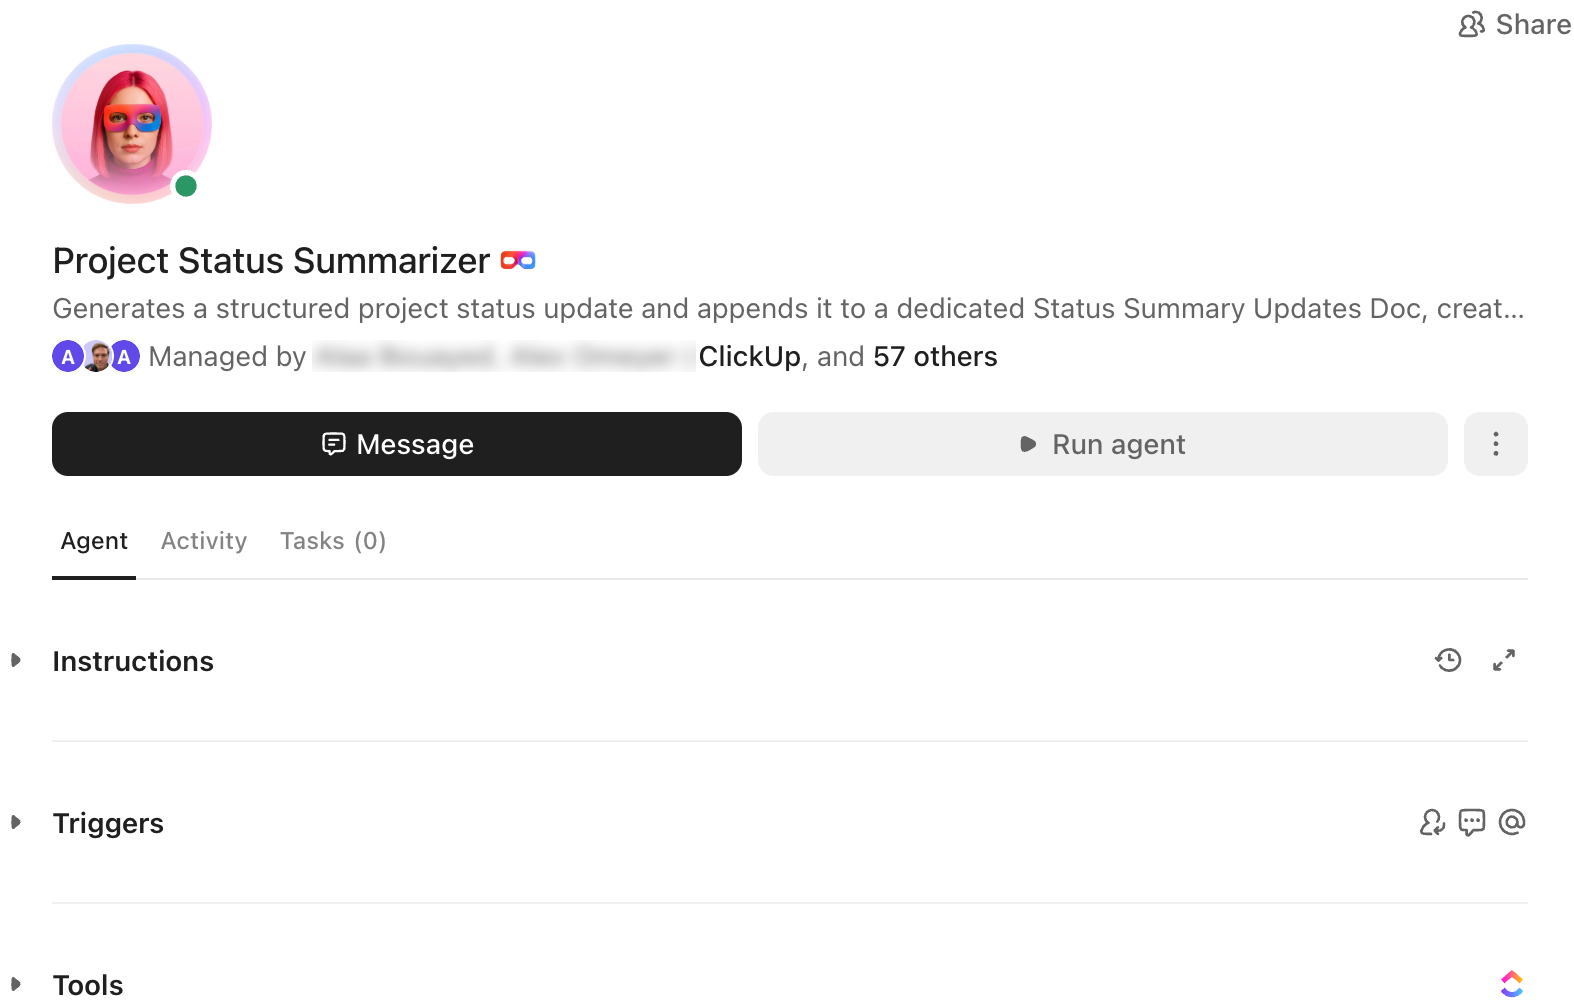Open the three-dot options menu

tap(1495, 444)
